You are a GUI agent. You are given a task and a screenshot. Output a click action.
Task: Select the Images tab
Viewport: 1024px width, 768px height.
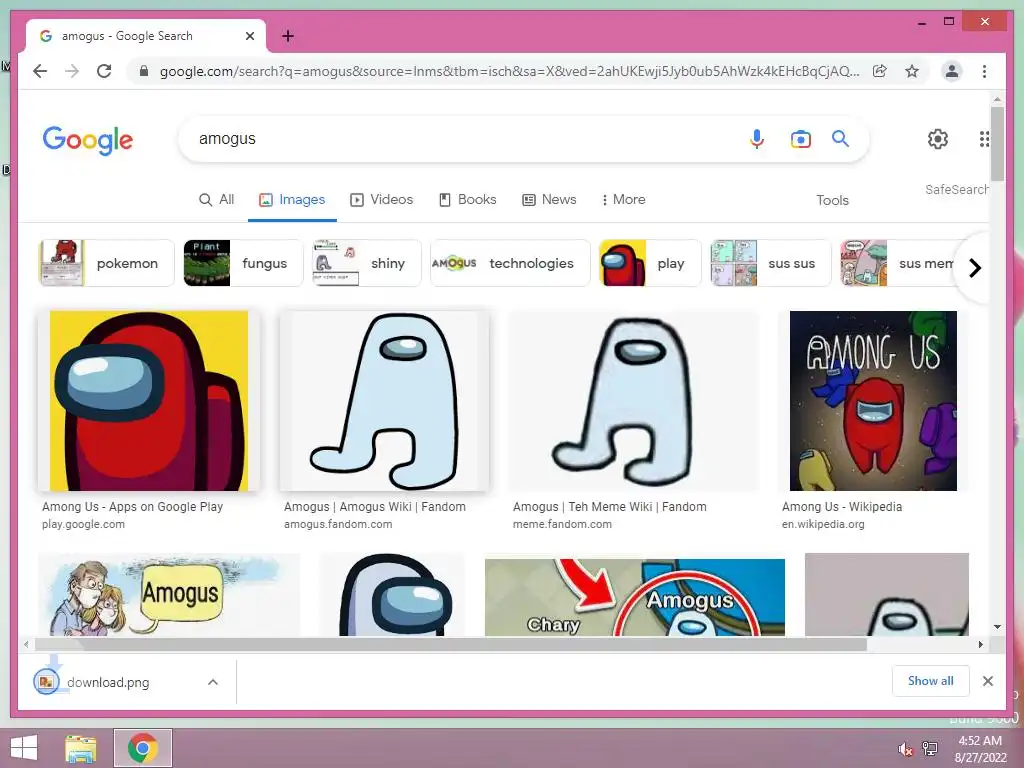pos(292,200)
